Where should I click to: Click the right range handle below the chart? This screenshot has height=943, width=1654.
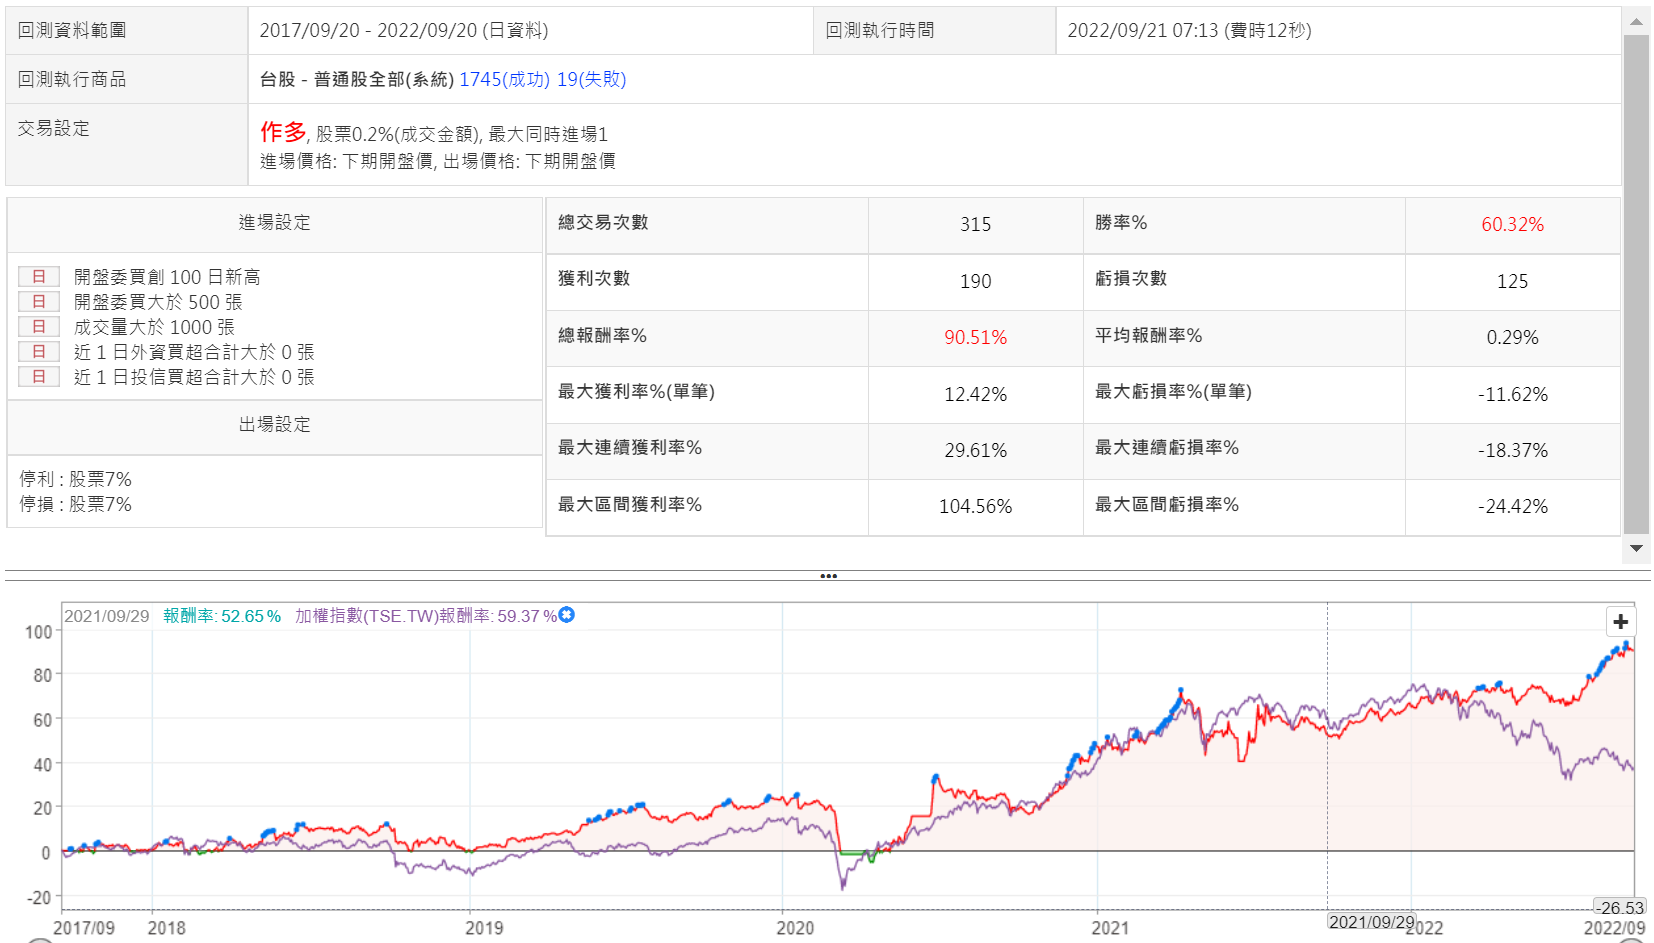(1632, 940)
